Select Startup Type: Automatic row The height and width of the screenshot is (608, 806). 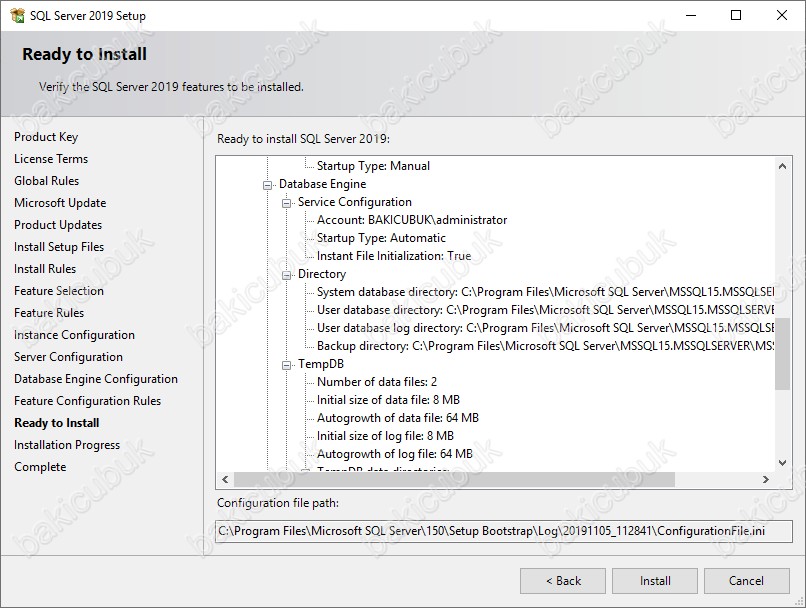coord(381,238)
